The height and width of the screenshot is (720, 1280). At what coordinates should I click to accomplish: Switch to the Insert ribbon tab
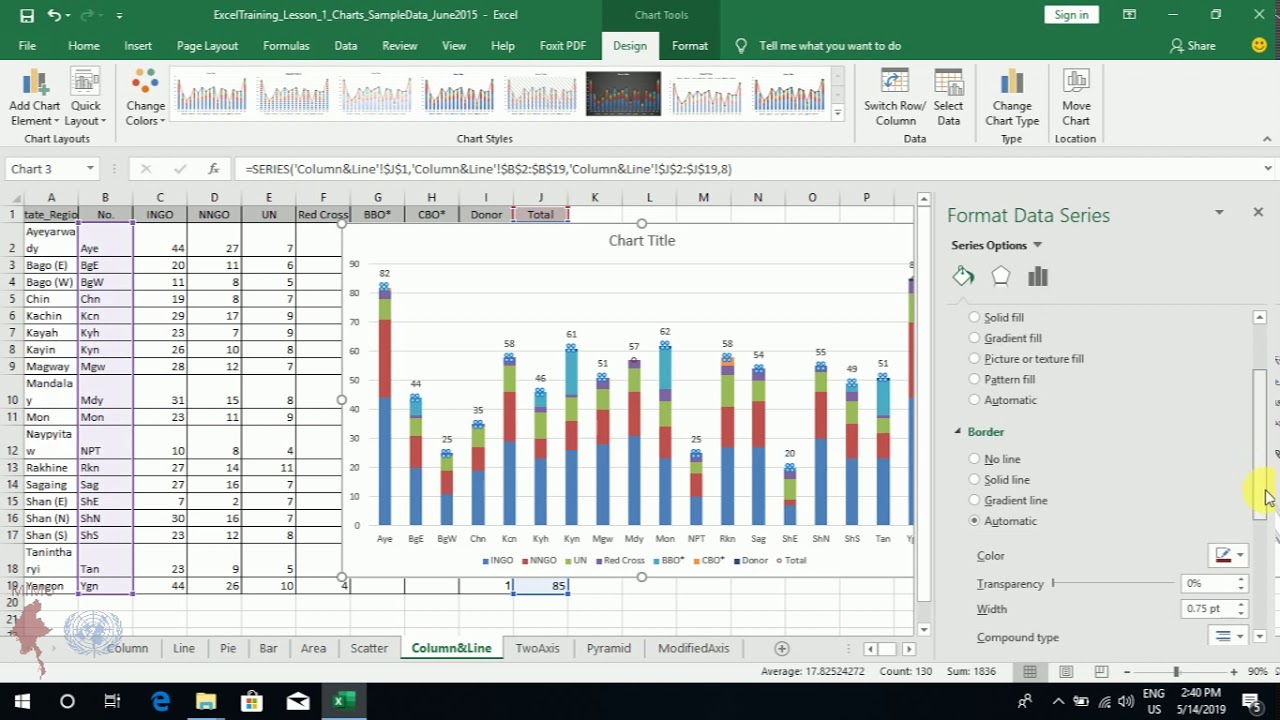(138, 46)
